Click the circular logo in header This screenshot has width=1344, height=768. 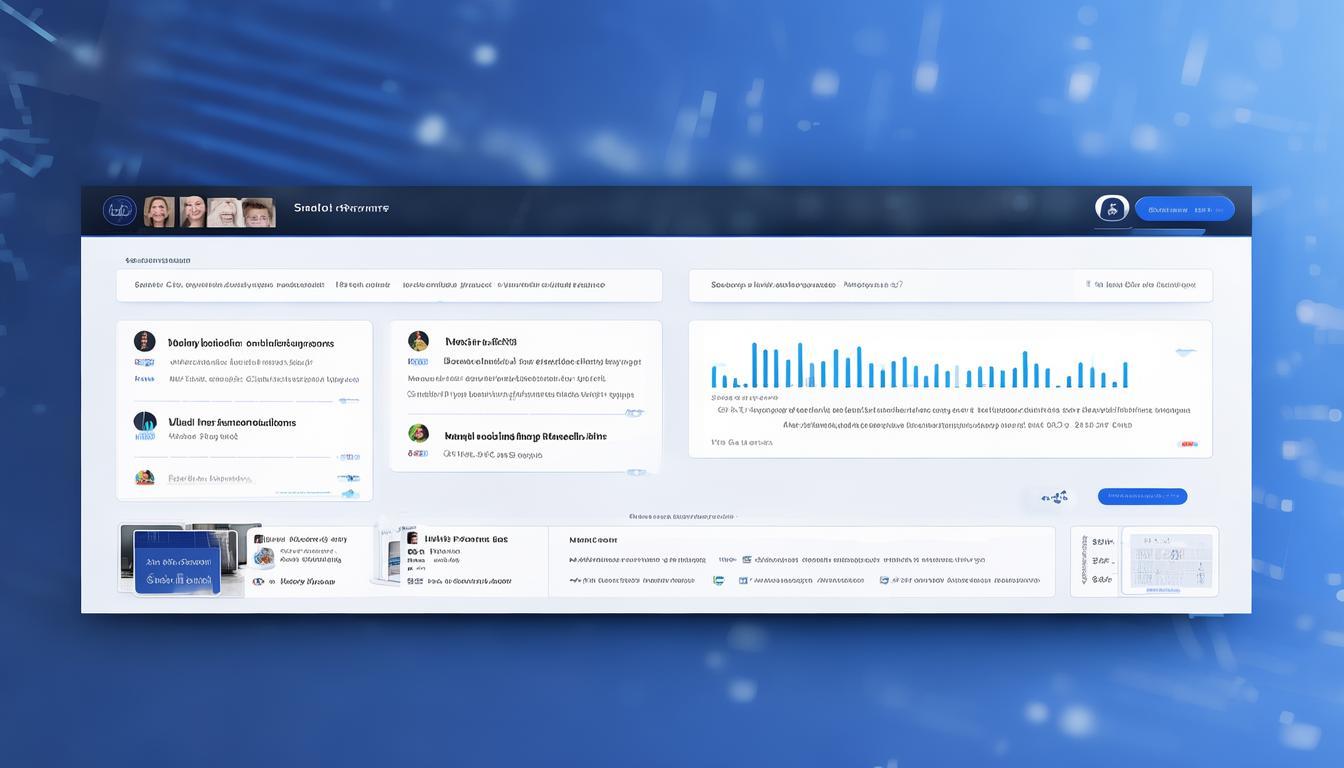(x=119, y=210)
